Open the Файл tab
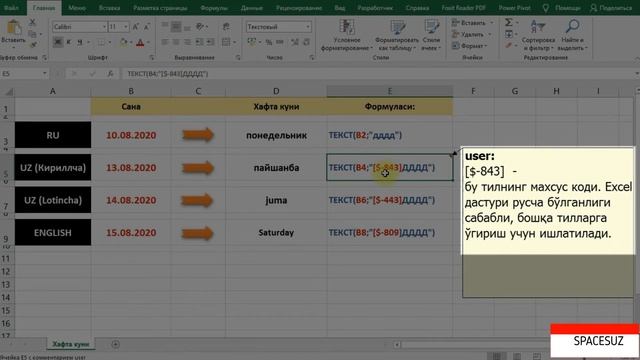 (11, 8)
